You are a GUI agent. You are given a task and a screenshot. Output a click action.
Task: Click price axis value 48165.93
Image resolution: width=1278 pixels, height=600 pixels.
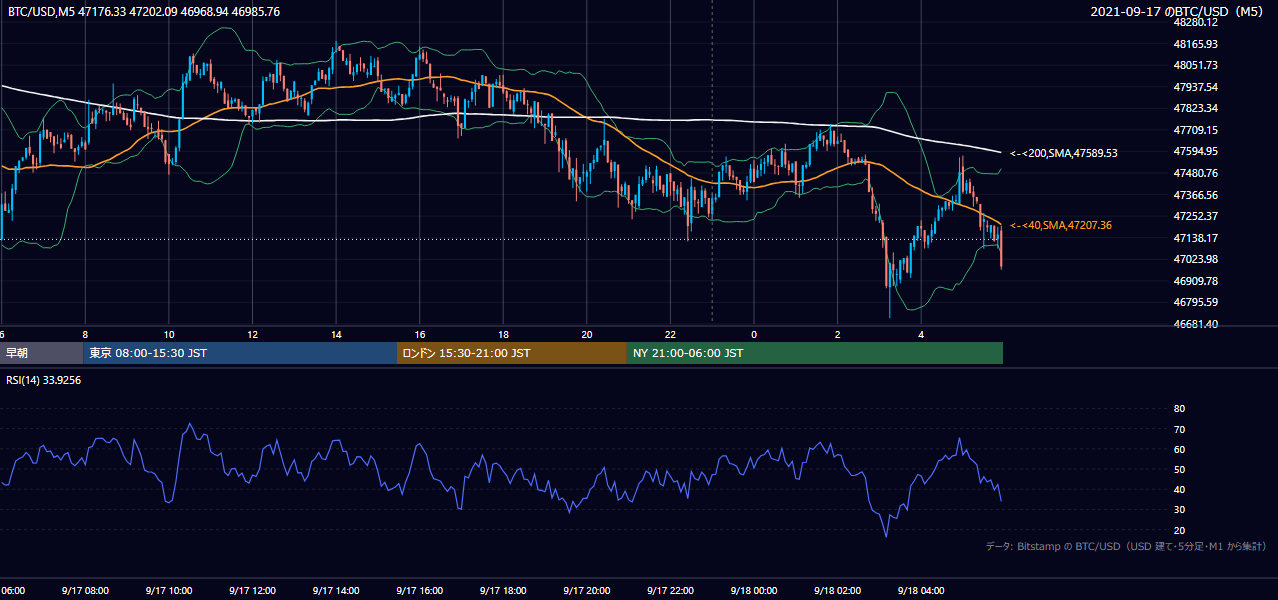[1195, 44]
